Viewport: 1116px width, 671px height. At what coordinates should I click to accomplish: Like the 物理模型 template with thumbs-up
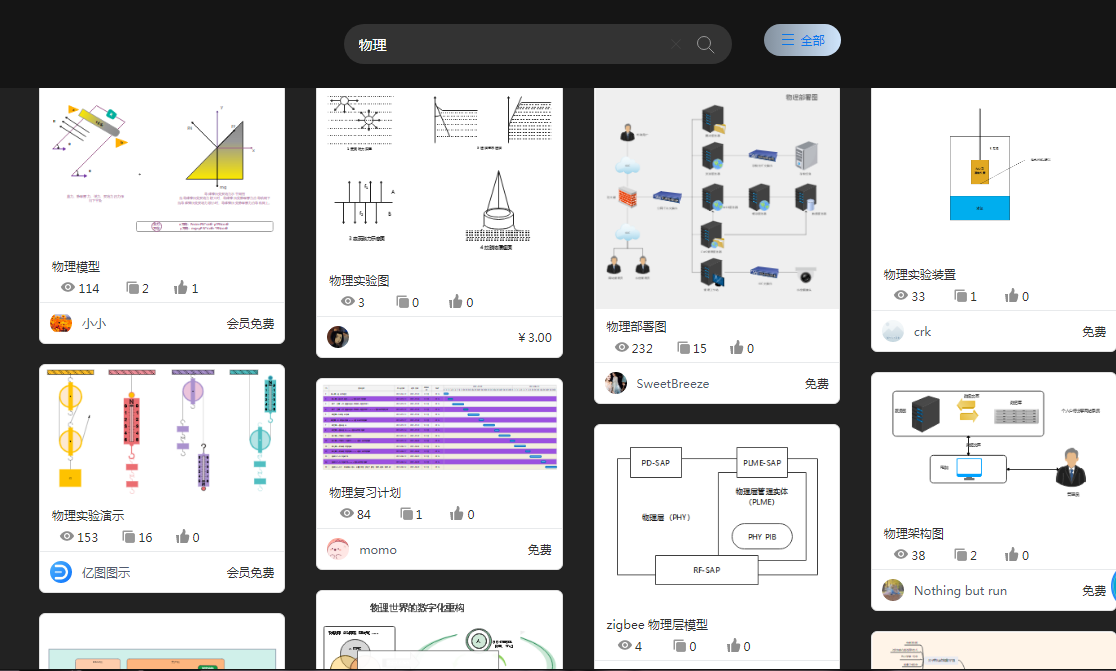pyautogui.click(x=181, y=287)
